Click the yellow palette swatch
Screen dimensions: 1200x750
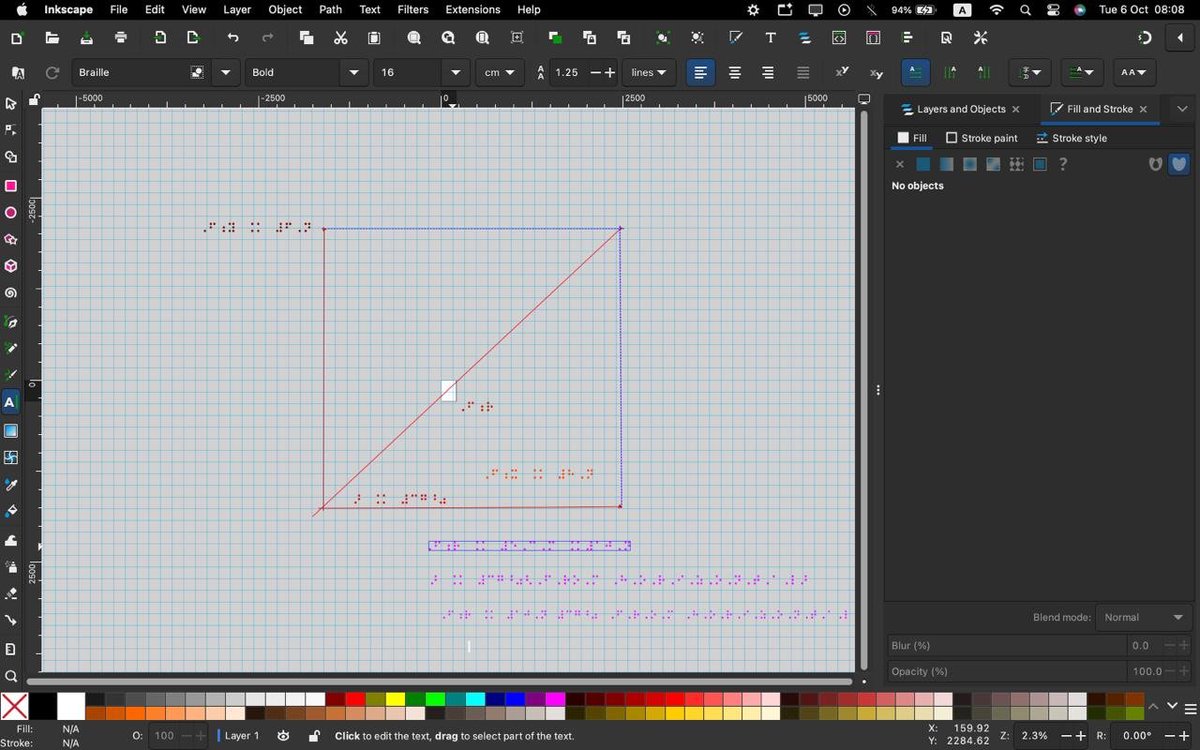click(395, 699)
